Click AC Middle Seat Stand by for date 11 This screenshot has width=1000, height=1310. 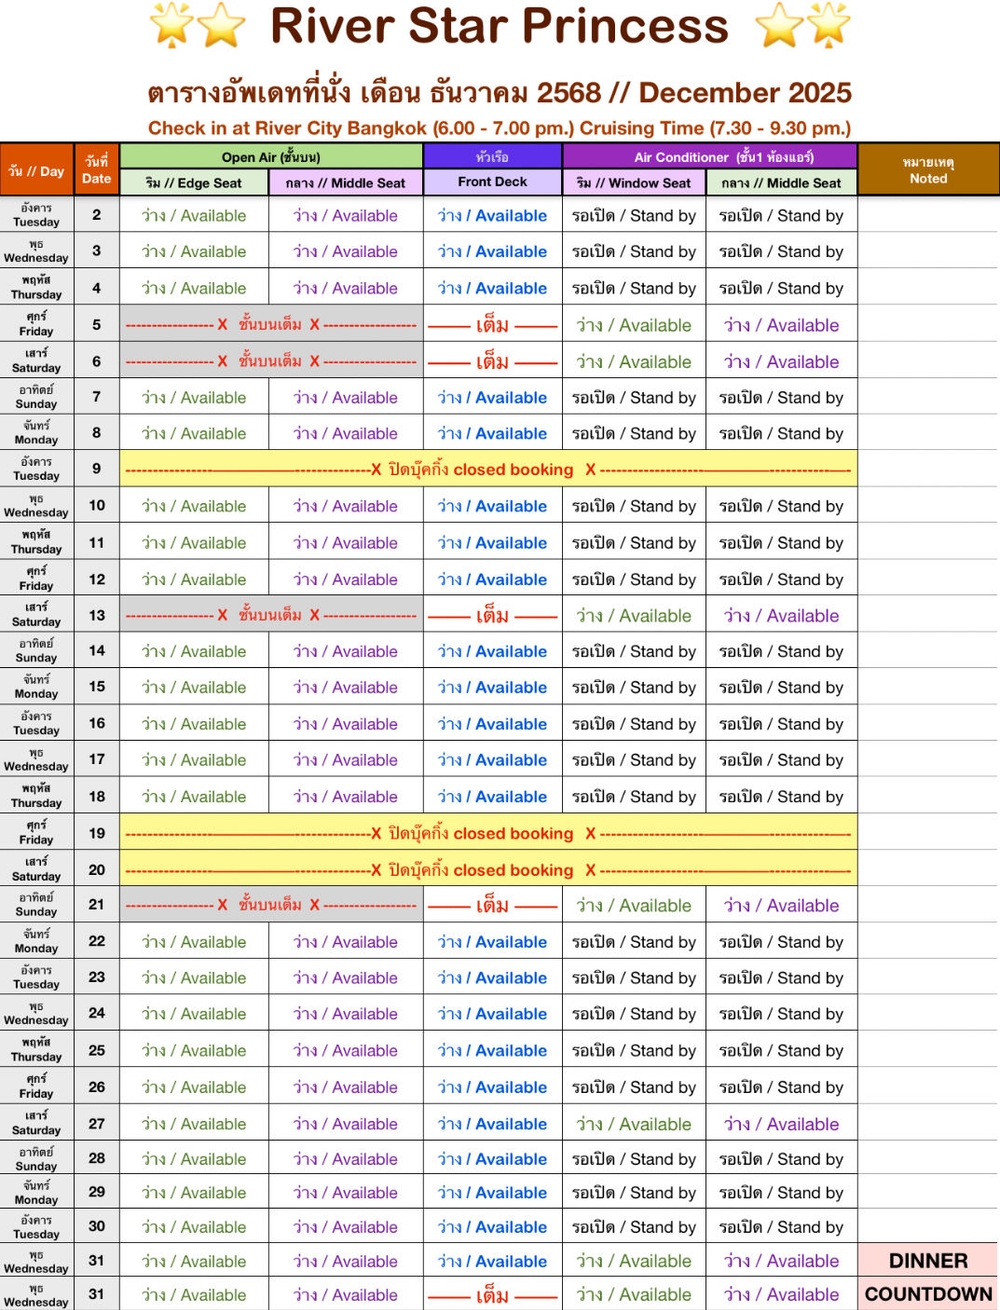tap(781, 543)
